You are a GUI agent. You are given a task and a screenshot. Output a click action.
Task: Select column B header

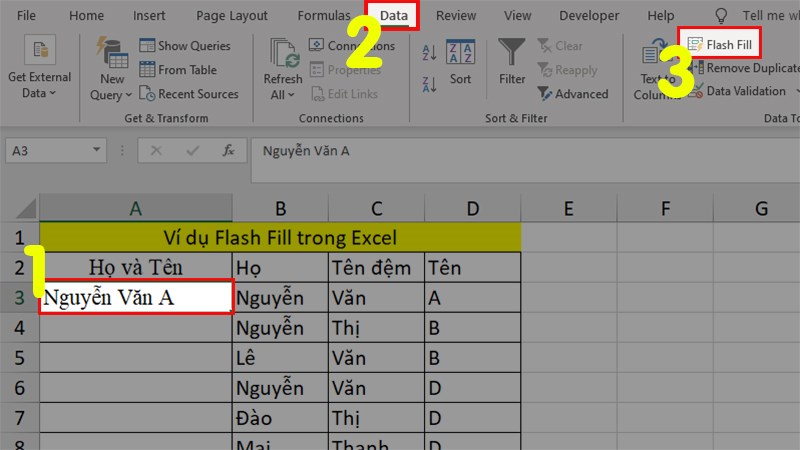(280, 208)
